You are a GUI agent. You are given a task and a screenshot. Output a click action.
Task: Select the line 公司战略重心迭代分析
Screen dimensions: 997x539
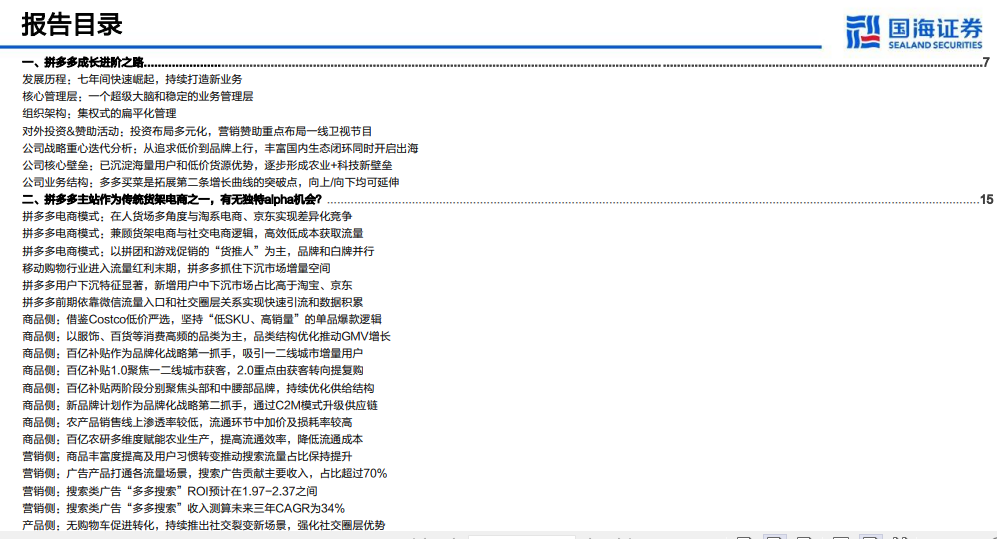tap(220, 148)
